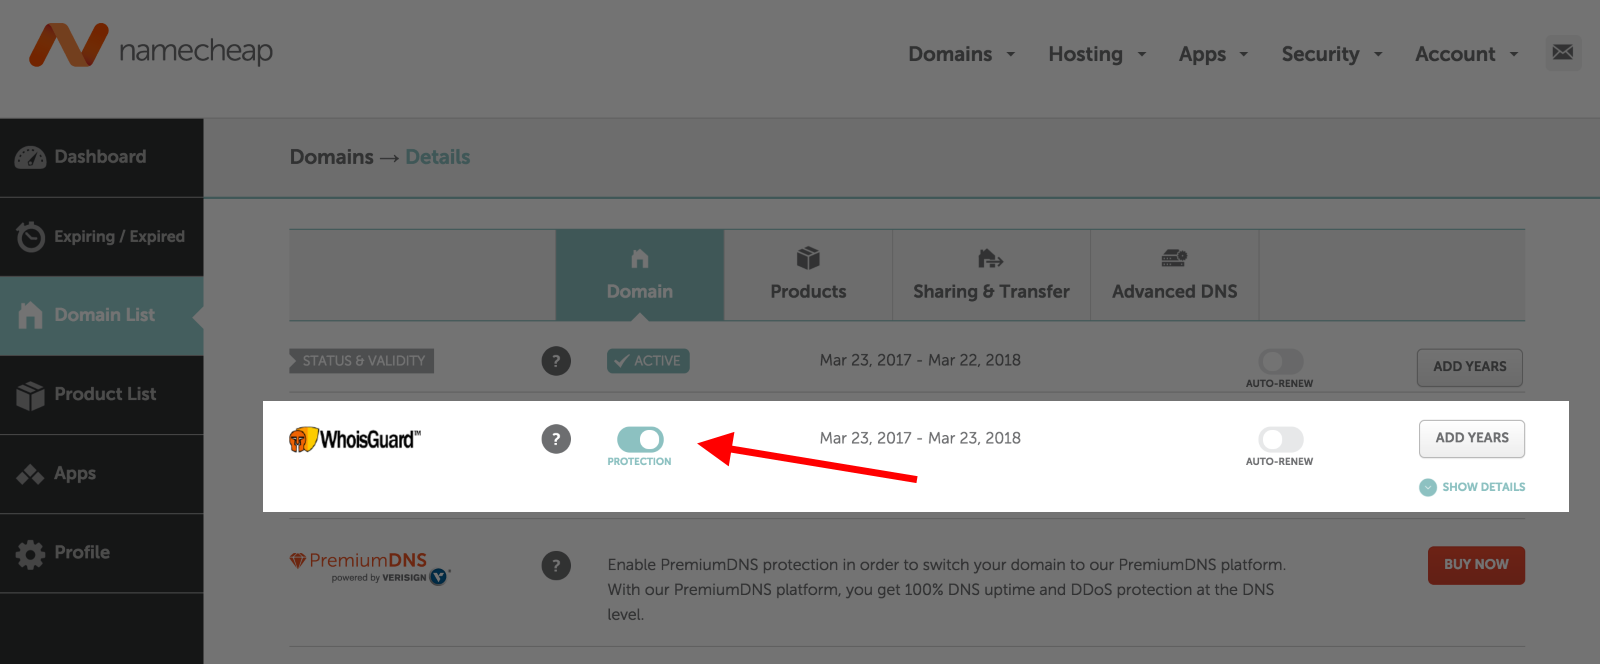
Task: Click Add Years for domain Status & Validity
Action: coord(1470,367)
